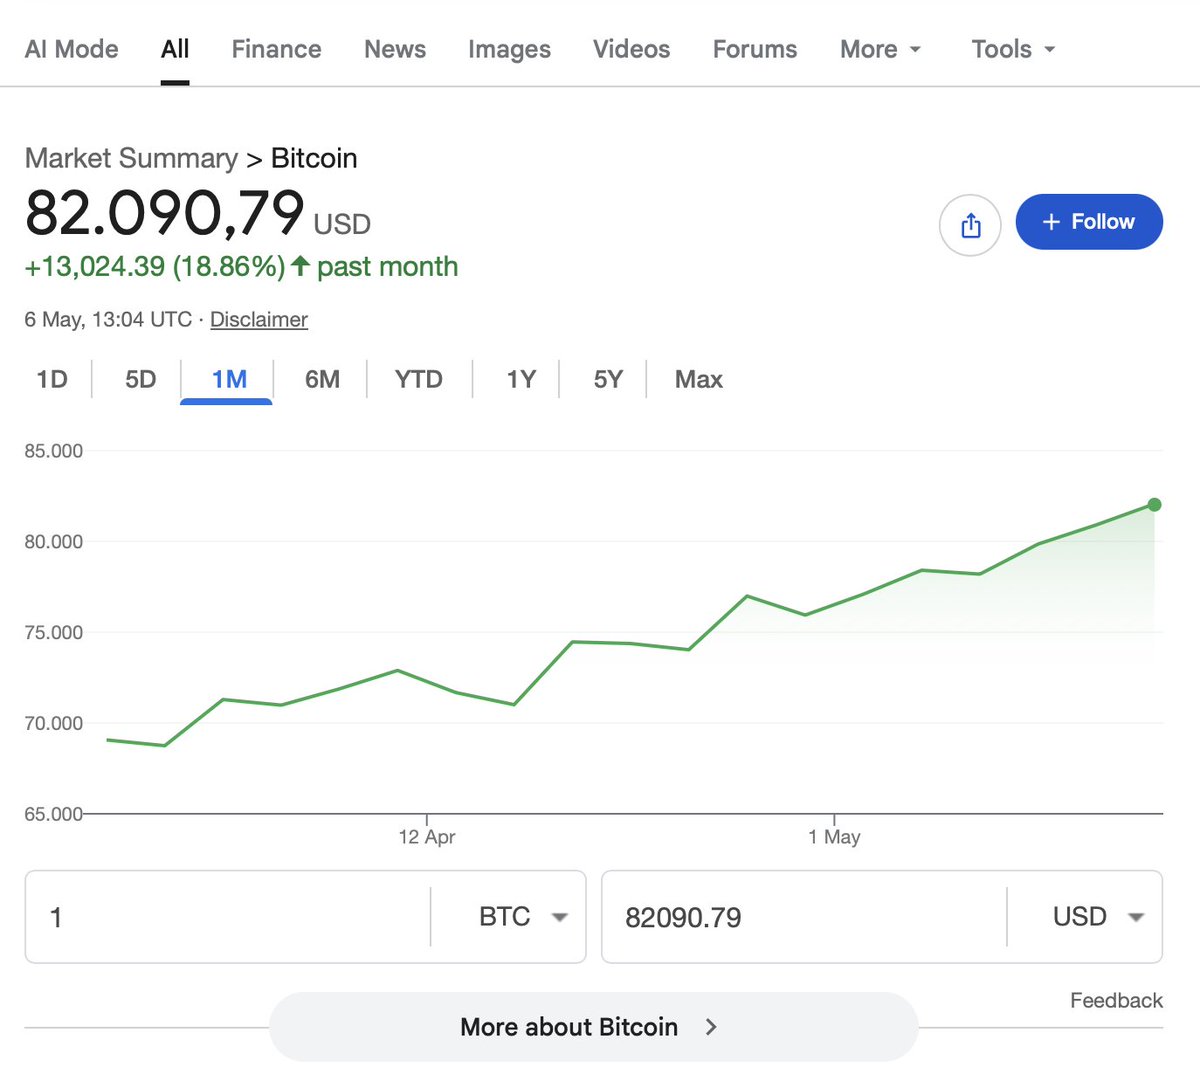Screen dimensions: 1200x1067
Task: Click the 12 Apr axis marker
Action: pos(427,836)
